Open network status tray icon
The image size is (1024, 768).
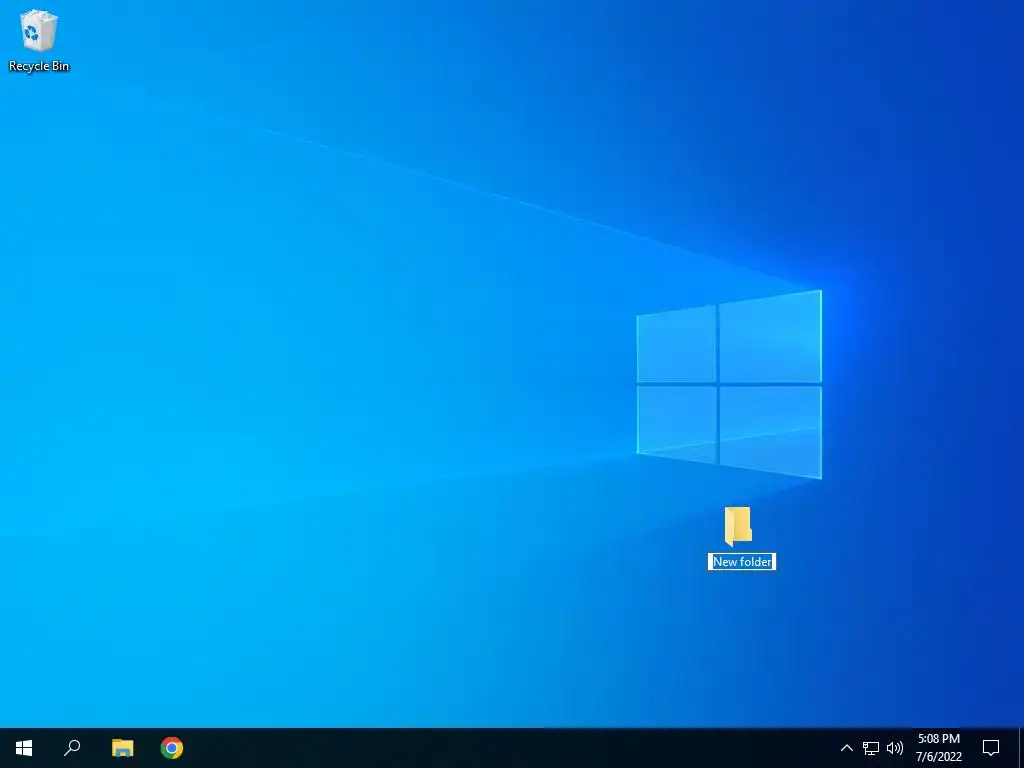click(871, 748)
